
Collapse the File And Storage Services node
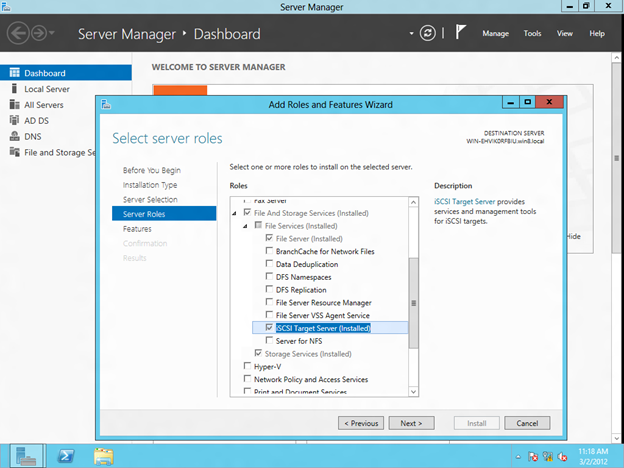[x=236, y=213]
